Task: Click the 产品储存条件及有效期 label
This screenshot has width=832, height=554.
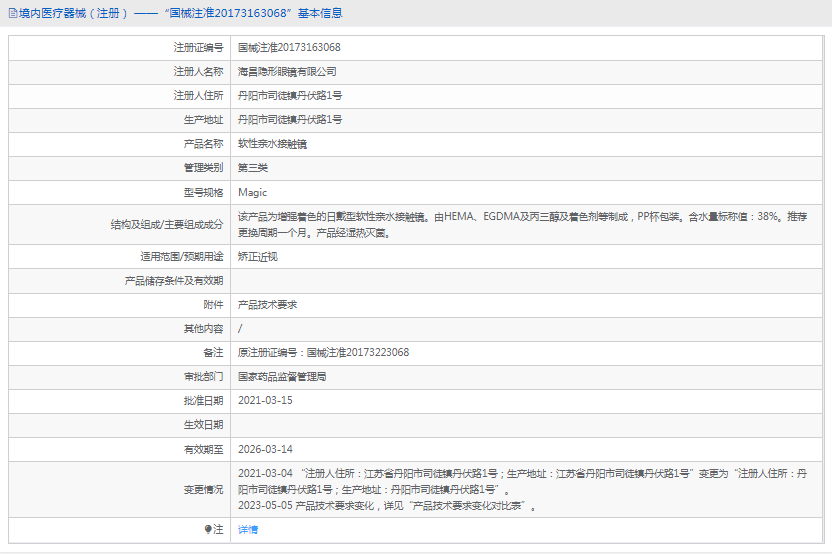Action: pos(174,281)
